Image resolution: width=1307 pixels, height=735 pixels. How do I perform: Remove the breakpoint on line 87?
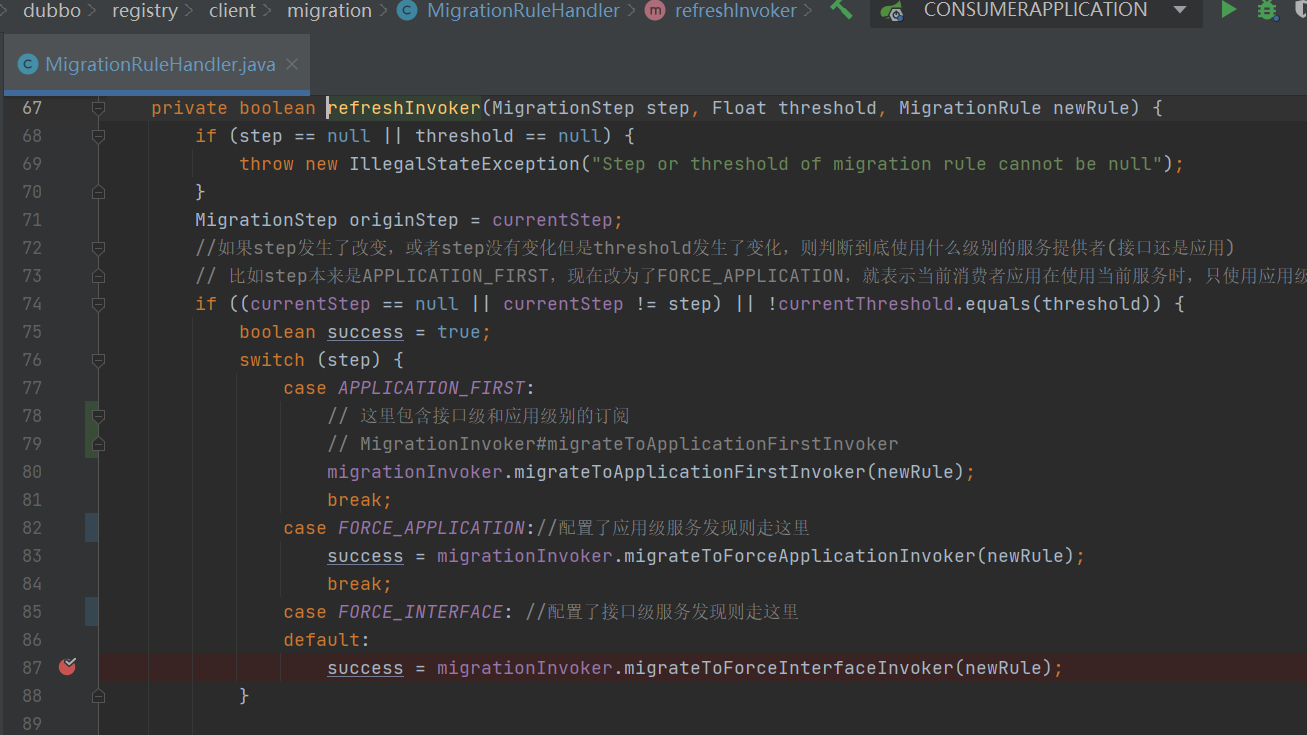coord(67,666)
